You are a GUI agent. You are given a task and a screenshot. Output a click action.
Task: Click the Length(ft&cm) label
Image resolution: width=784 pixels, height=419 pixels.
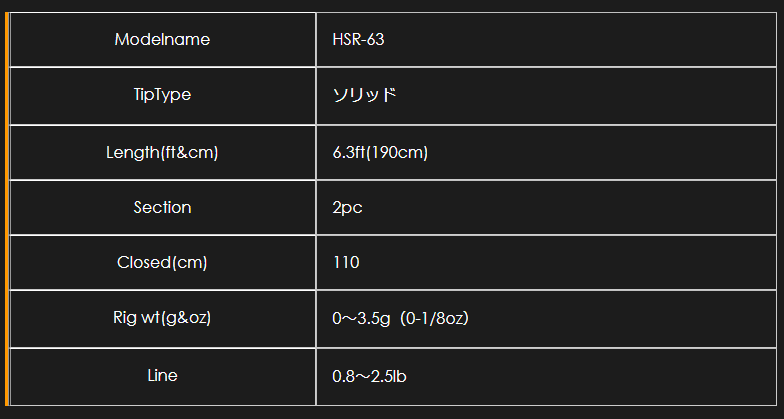(162, 152)
